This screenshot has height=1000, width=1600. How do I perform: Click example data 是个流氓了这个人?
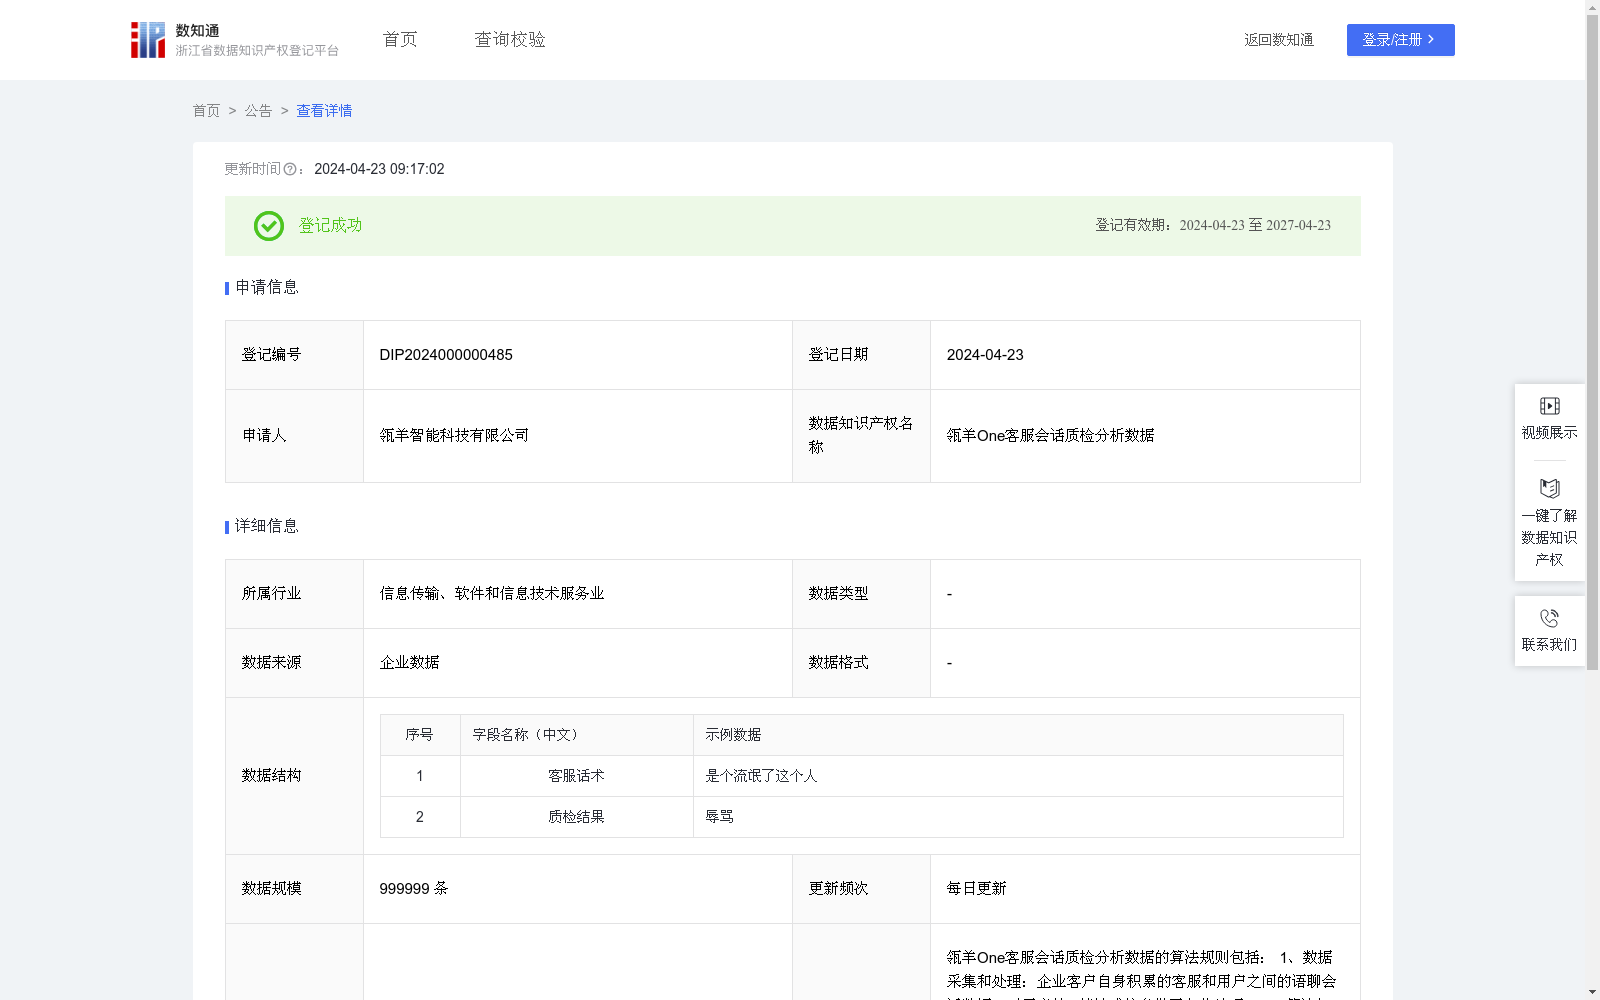761,776
